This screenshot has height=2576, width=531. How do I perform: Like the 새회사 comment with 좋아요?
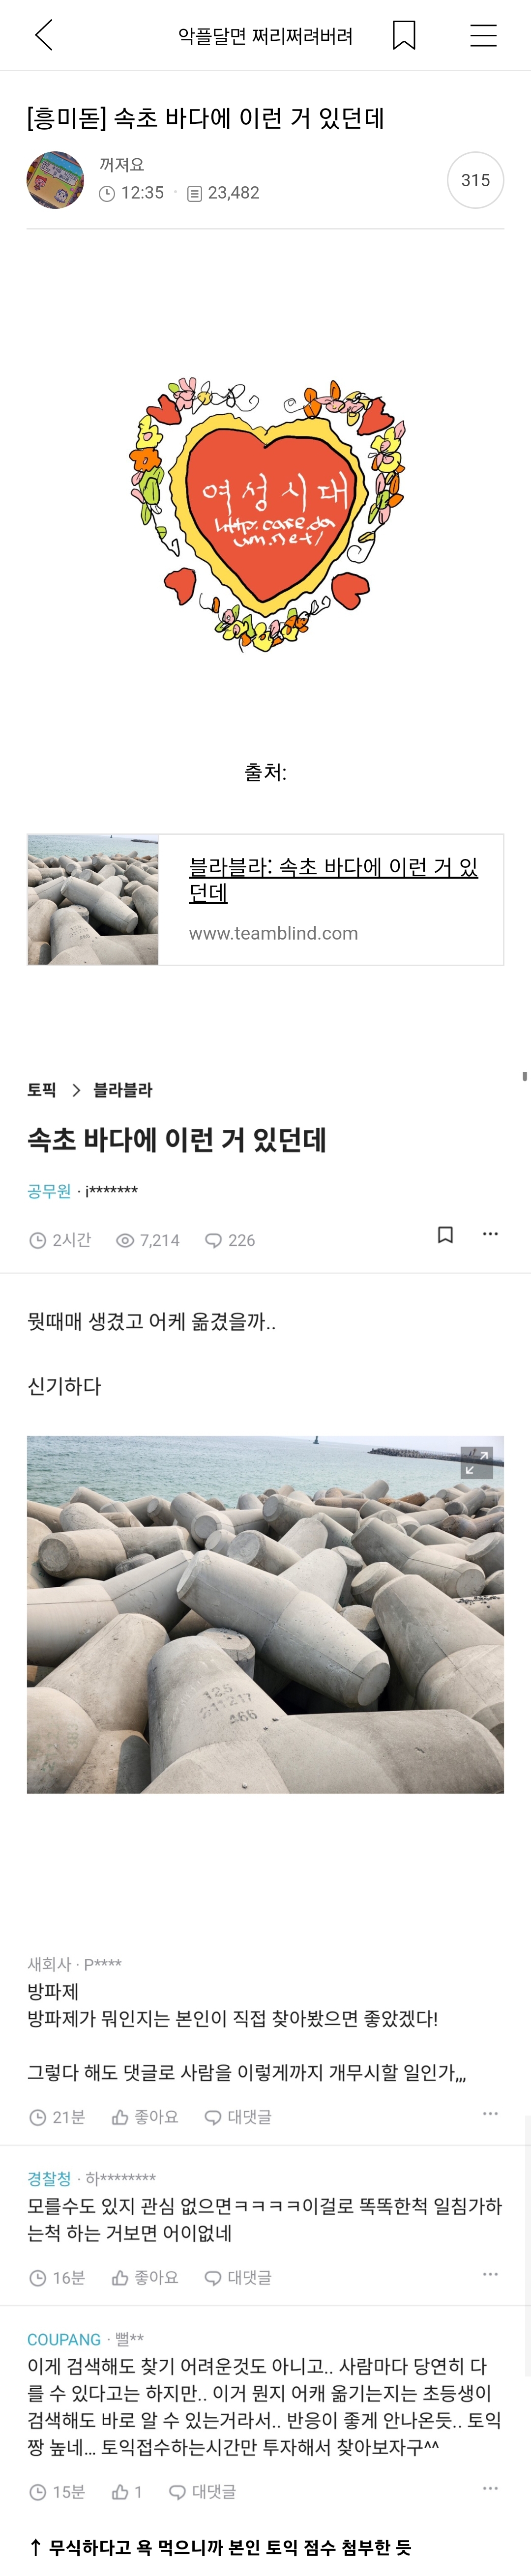pos(145,2117)
